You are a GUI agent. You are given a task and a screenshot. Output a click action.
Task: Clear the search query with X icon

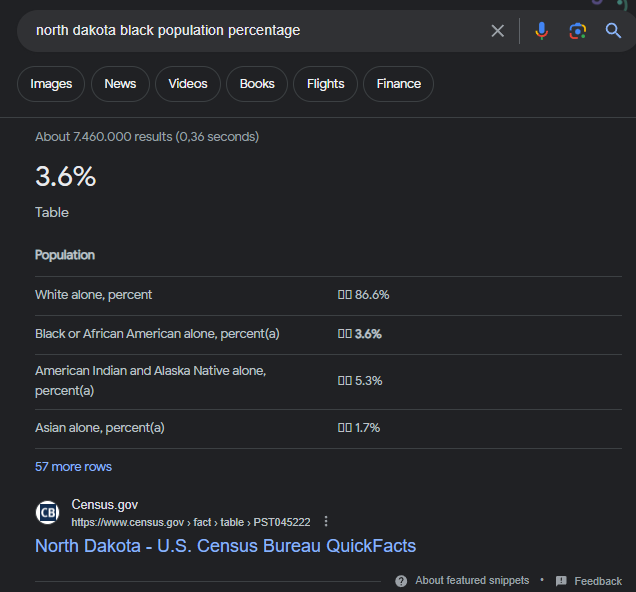point(497,31)
